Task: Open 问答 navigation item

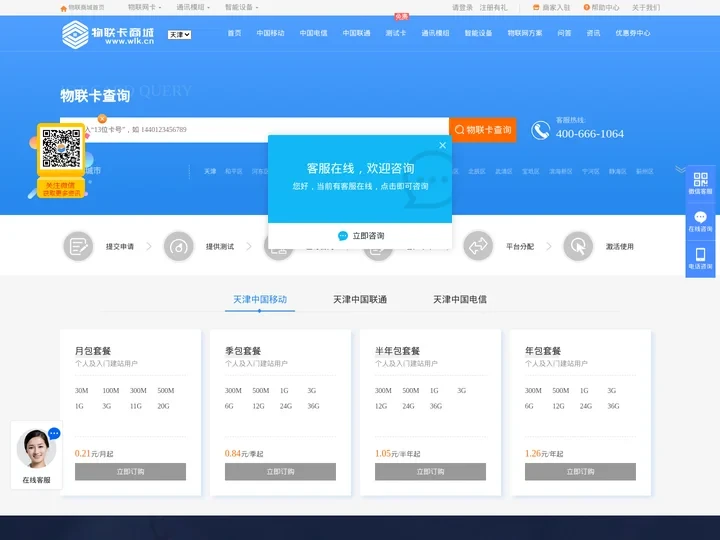Action: [564, 33]
